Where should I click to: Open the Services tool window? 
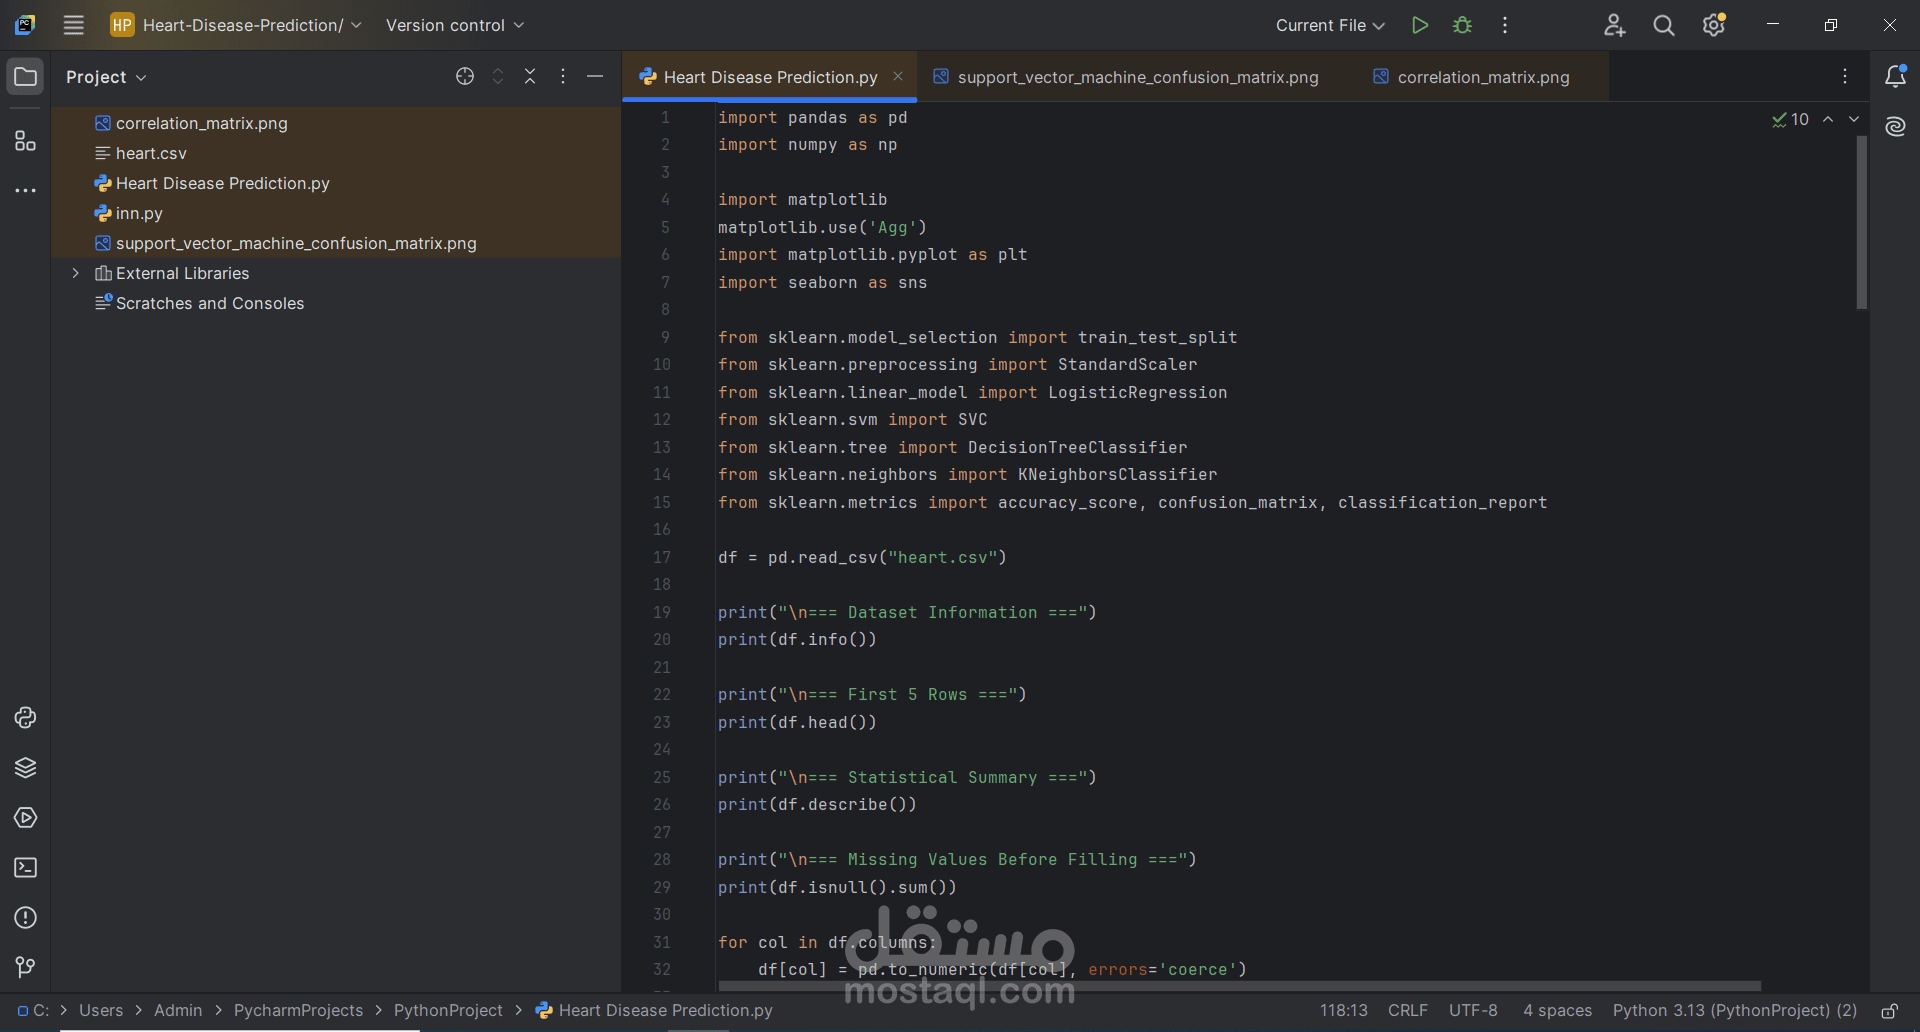point(26,818)
